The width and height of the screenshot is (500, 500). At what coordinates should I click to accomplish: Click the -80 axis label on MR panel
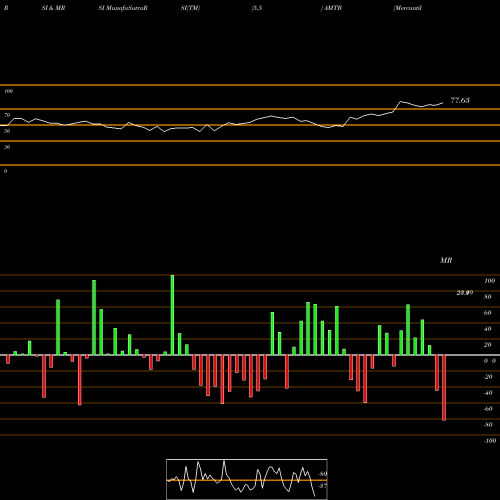point(488,425)
